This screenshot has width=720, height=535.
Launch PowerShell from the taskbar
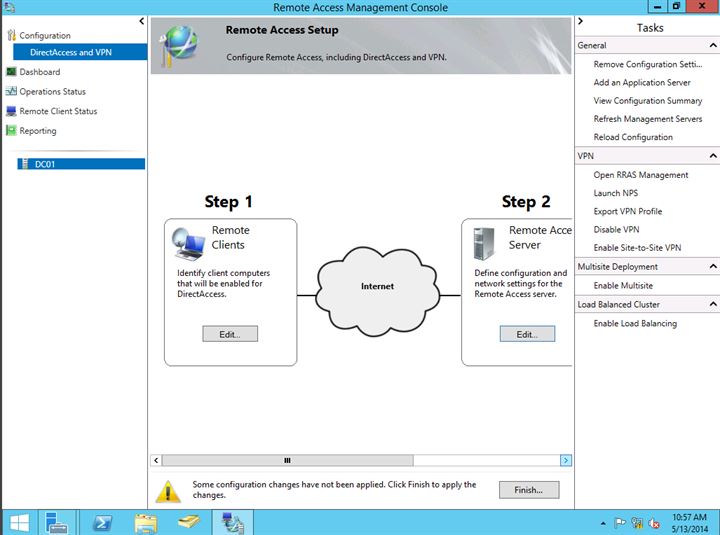point(101,521)
